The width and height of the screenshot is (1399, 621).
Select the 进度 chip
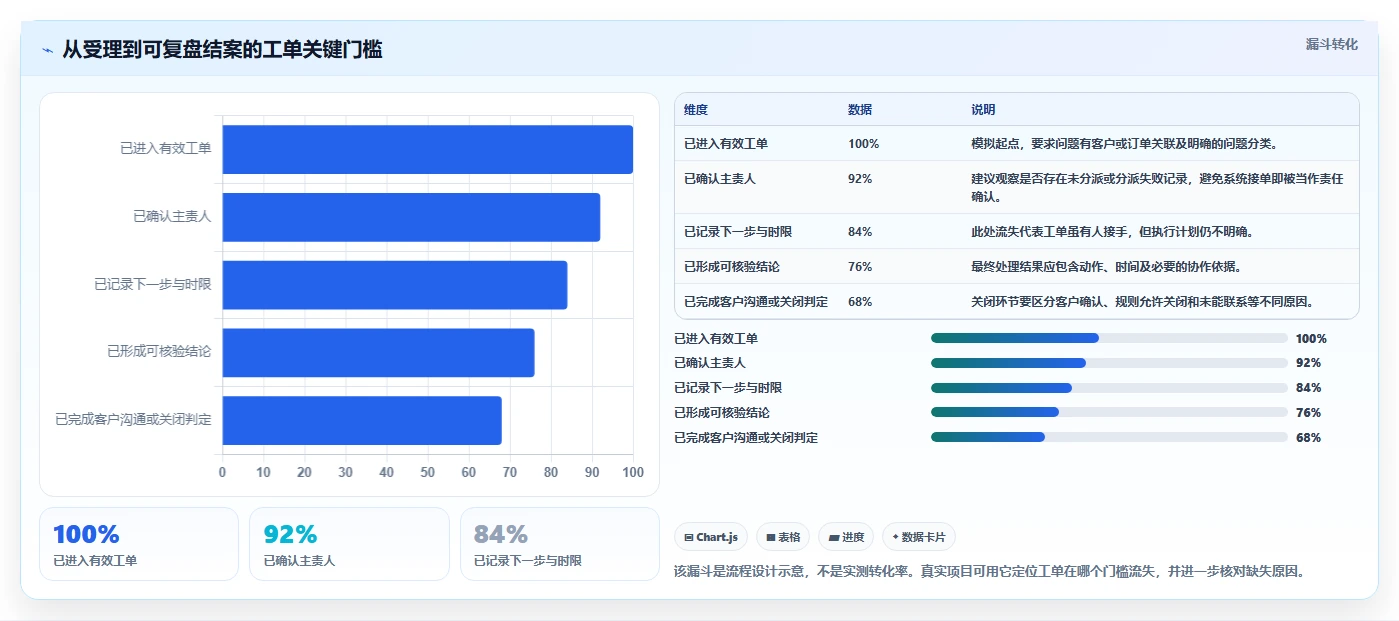point(846,537)
